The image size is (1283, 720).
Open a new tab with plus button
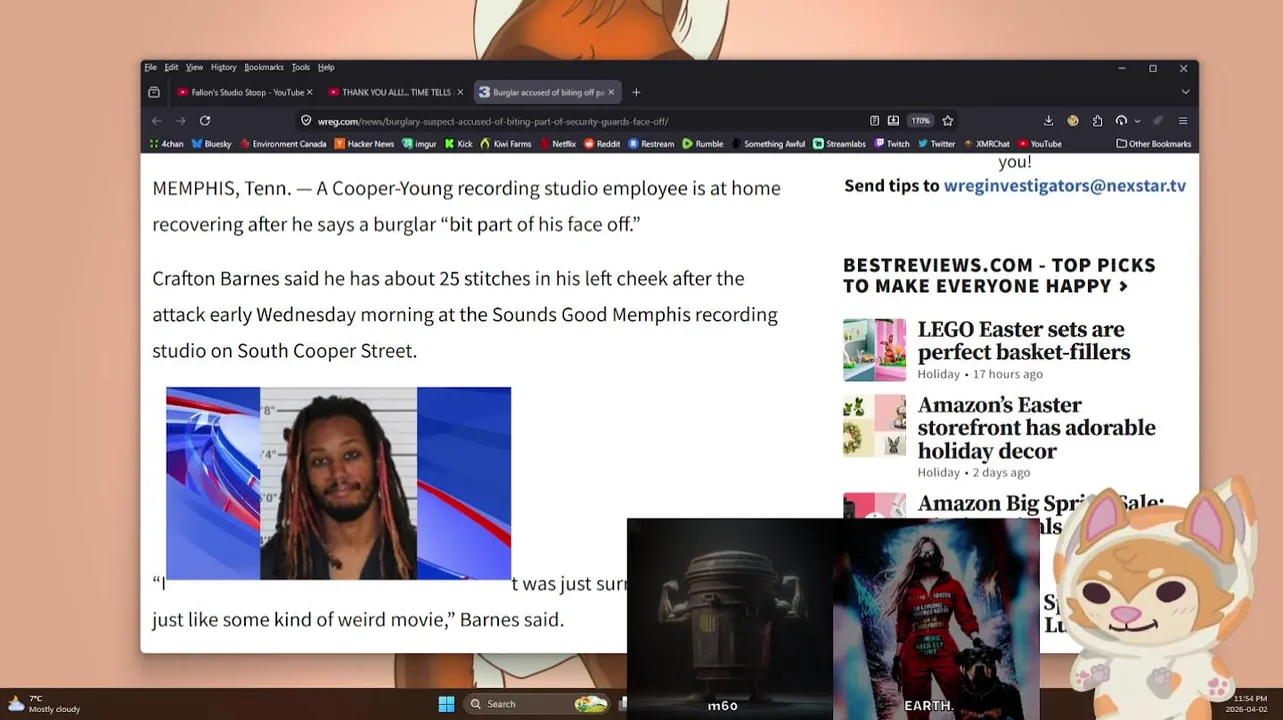click(636, 92)
